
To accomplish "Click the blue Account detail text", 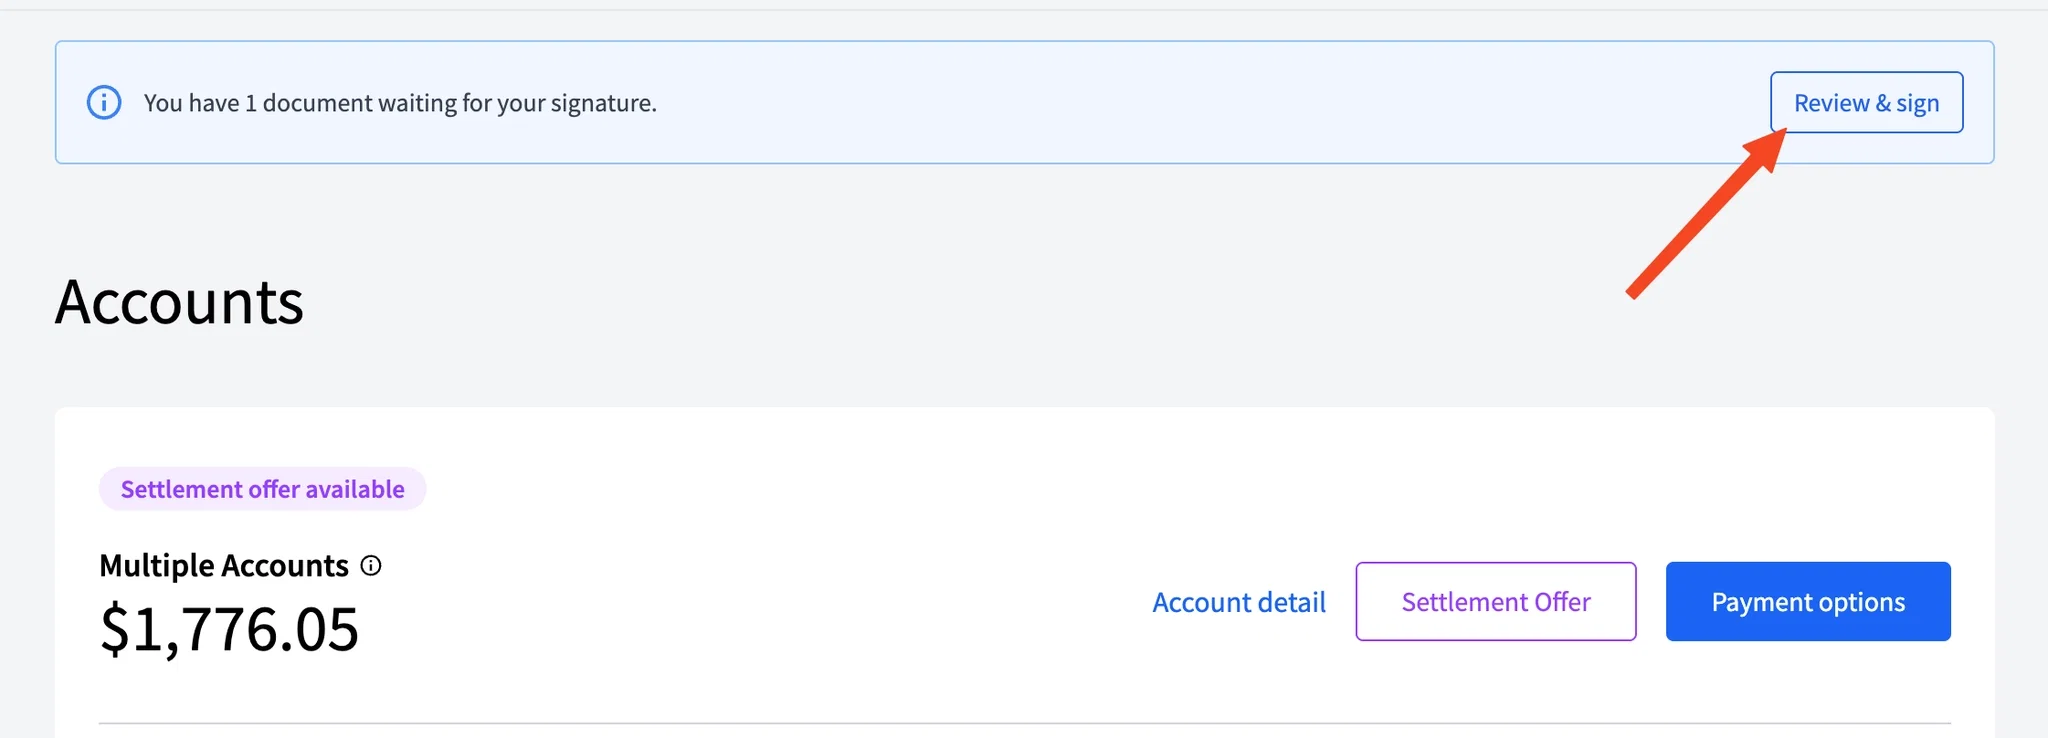I will point(1239,602).
